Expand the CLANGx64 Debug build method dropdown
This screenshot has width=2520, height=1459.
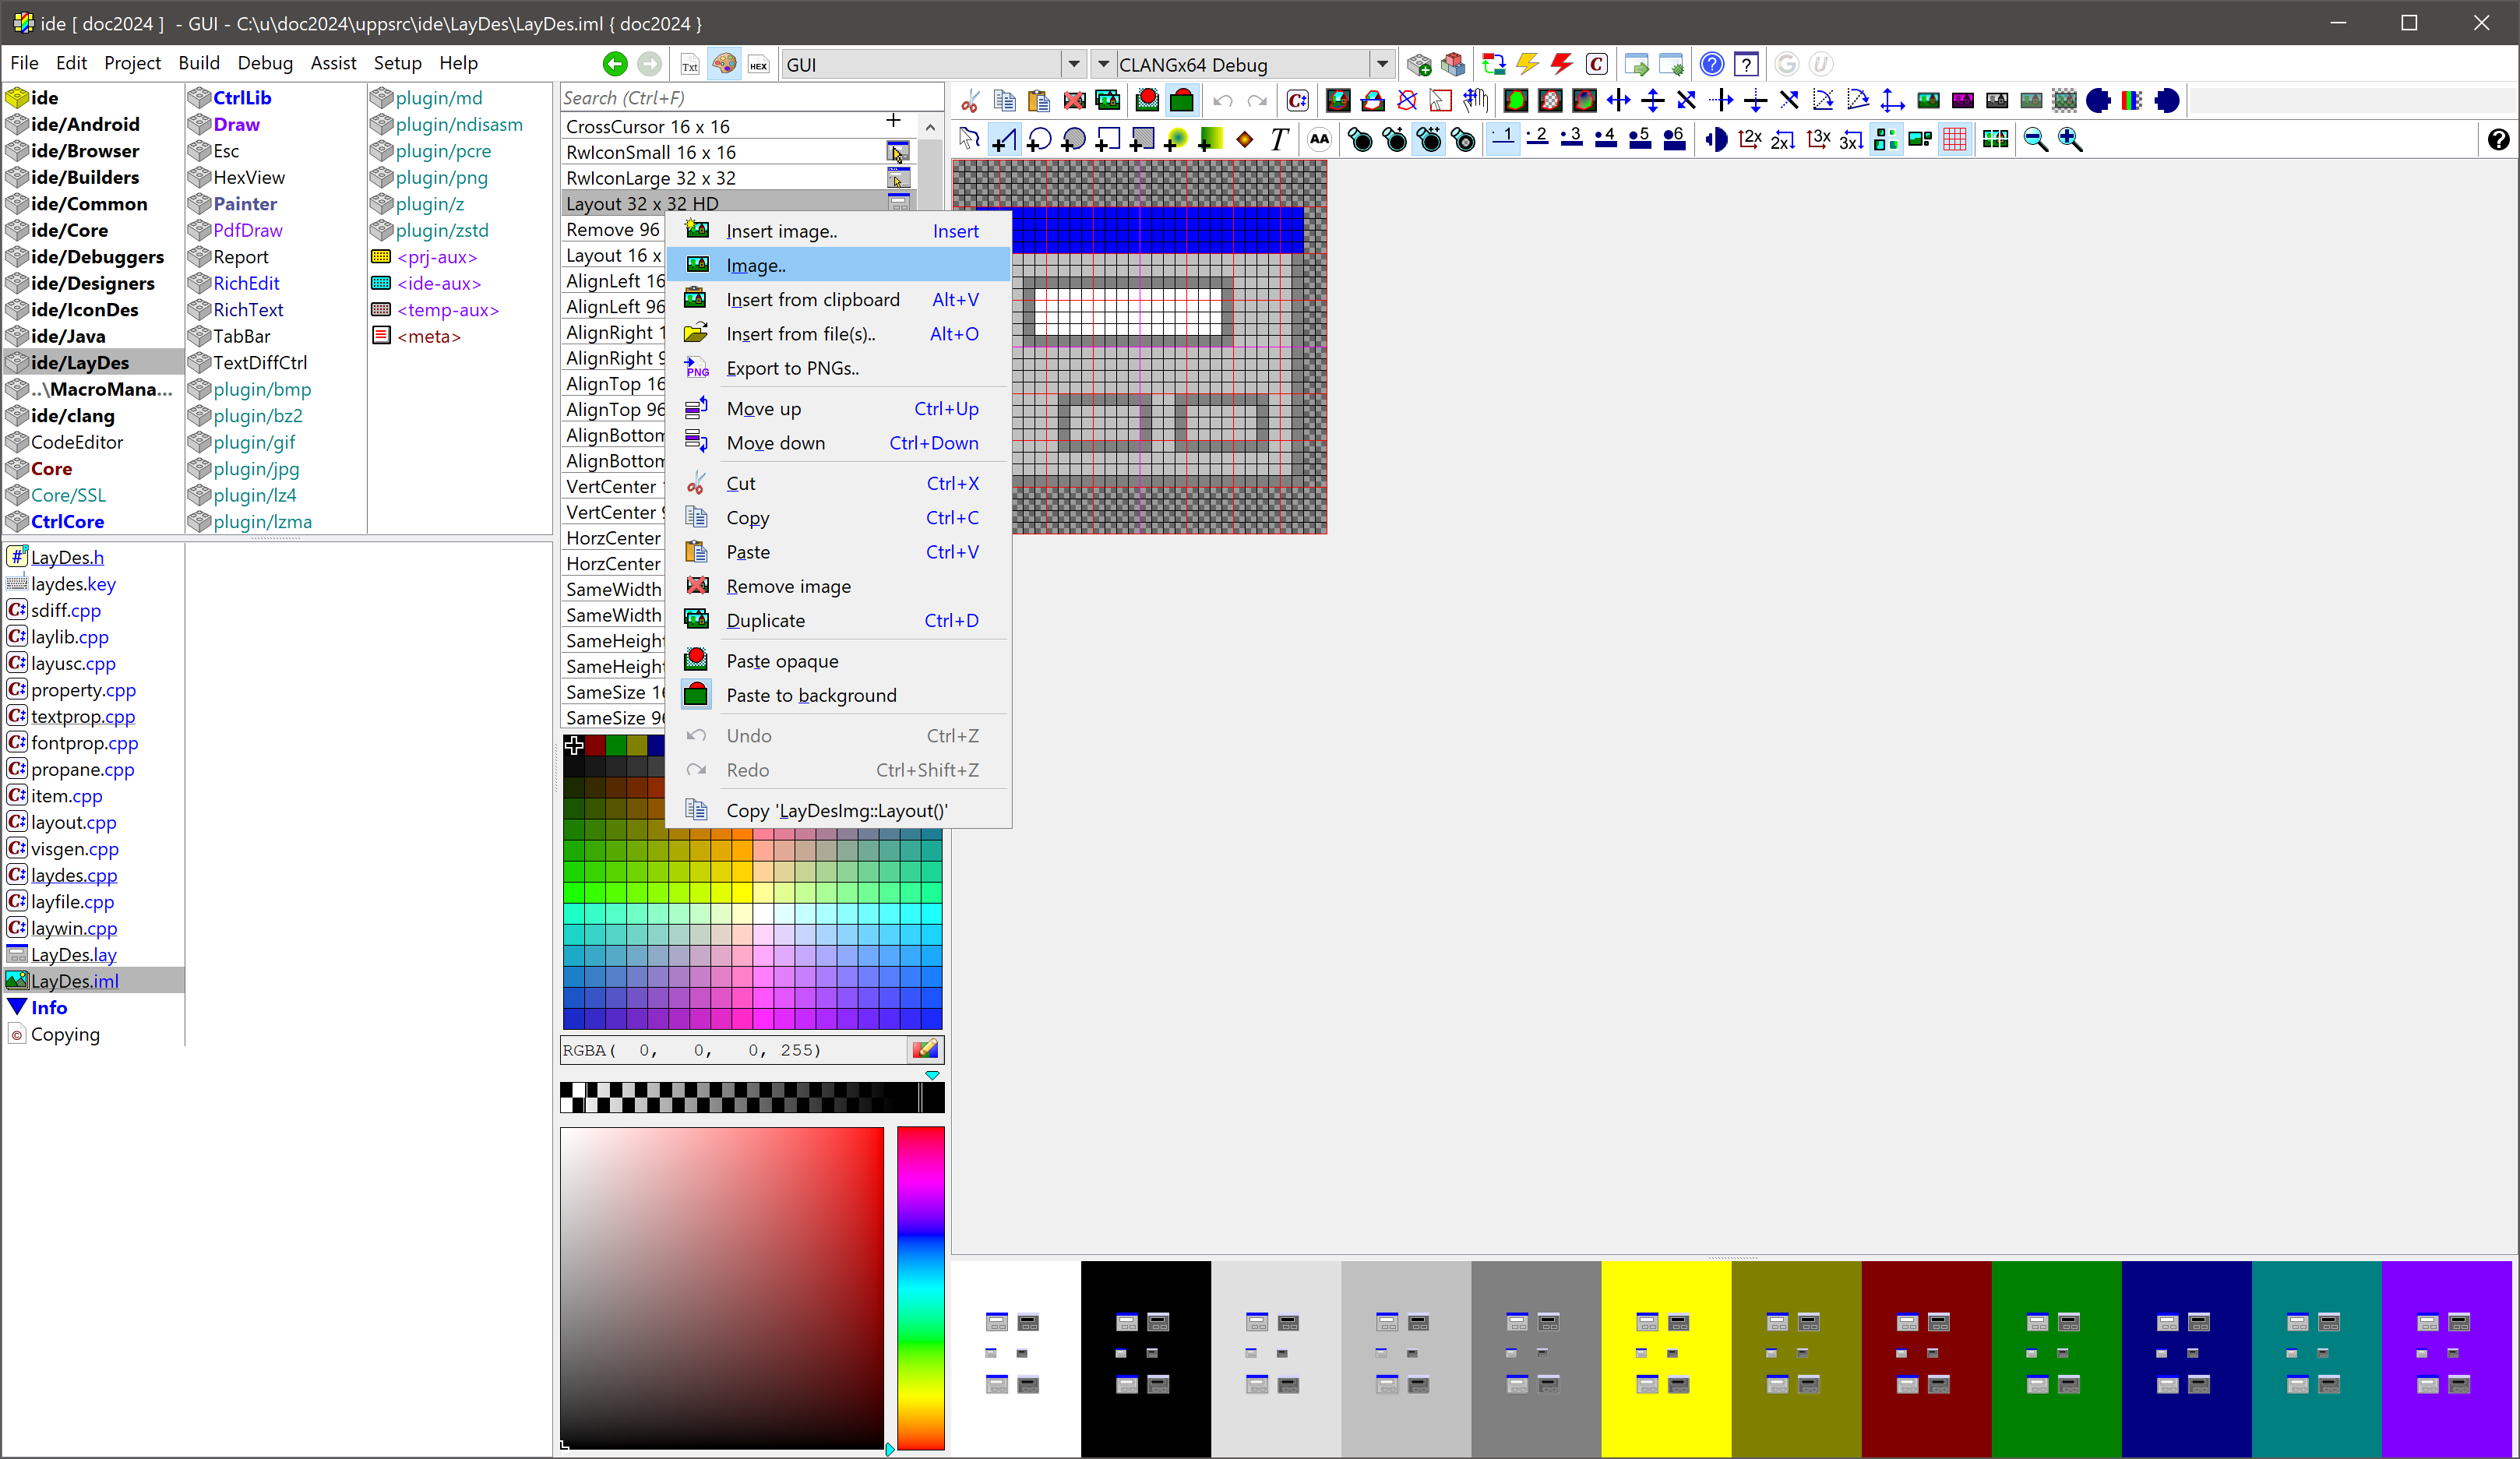(1381, 65)
